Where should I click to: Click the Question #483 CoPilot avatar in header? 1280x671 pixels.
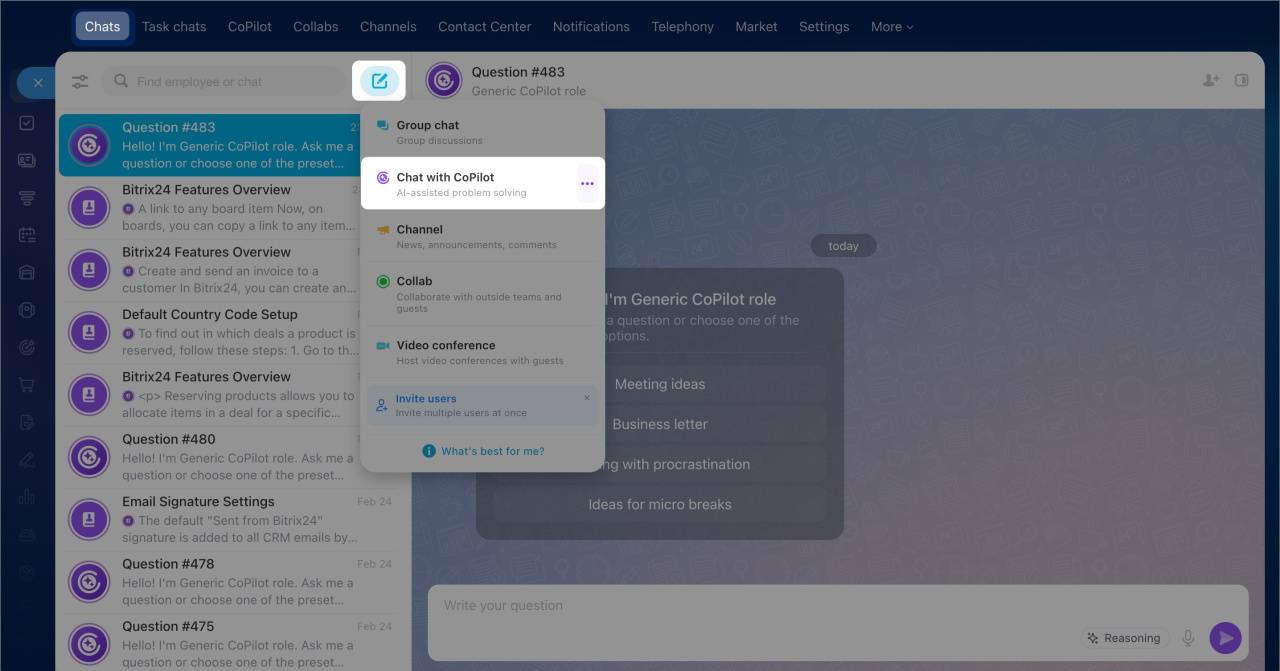click(x=444, y=81)
